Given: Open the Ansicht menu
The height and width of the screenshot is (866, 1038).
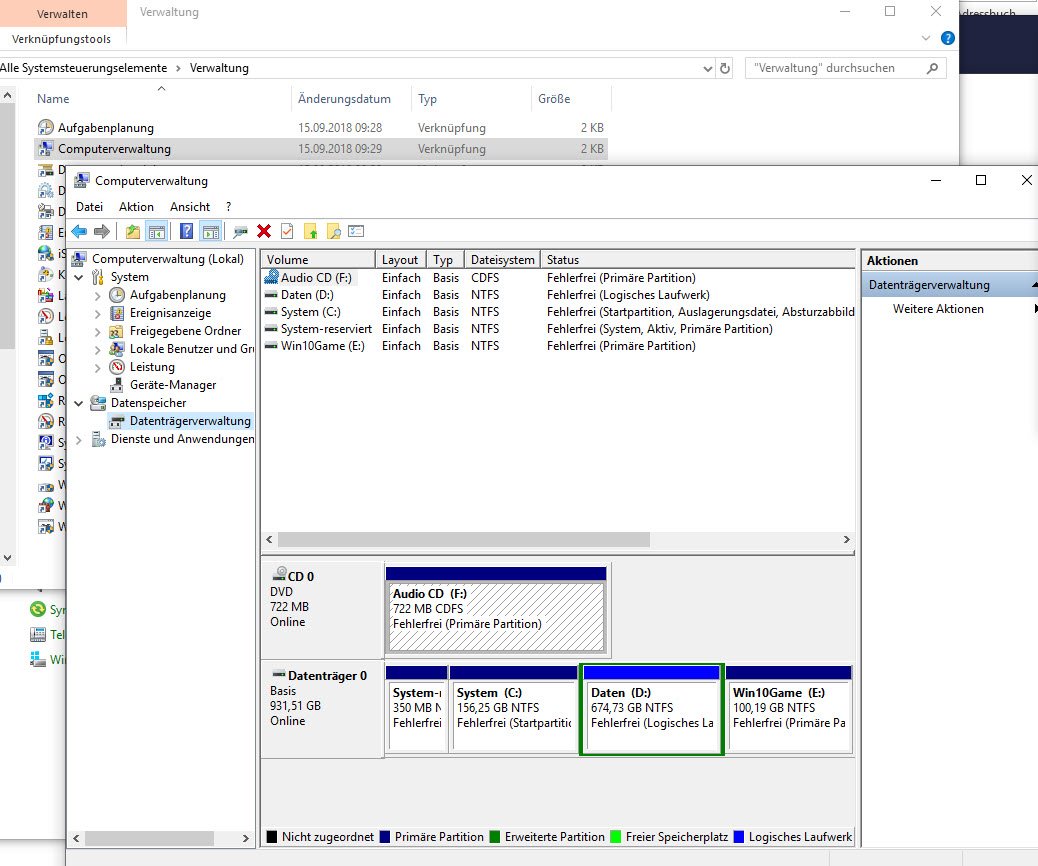Looking at the screenshot, I should pos(190,206).
